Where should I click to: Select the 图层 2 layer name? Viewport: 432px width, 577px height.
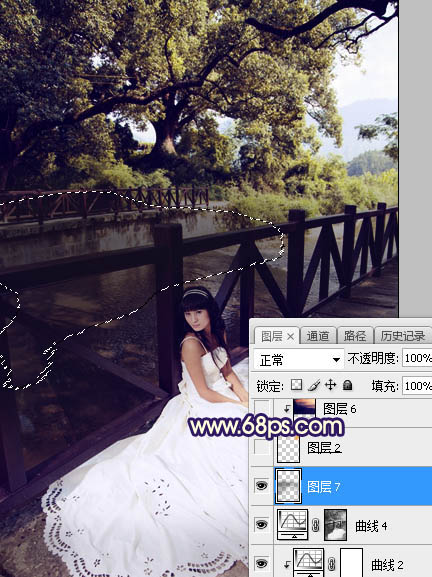[324, 448]
